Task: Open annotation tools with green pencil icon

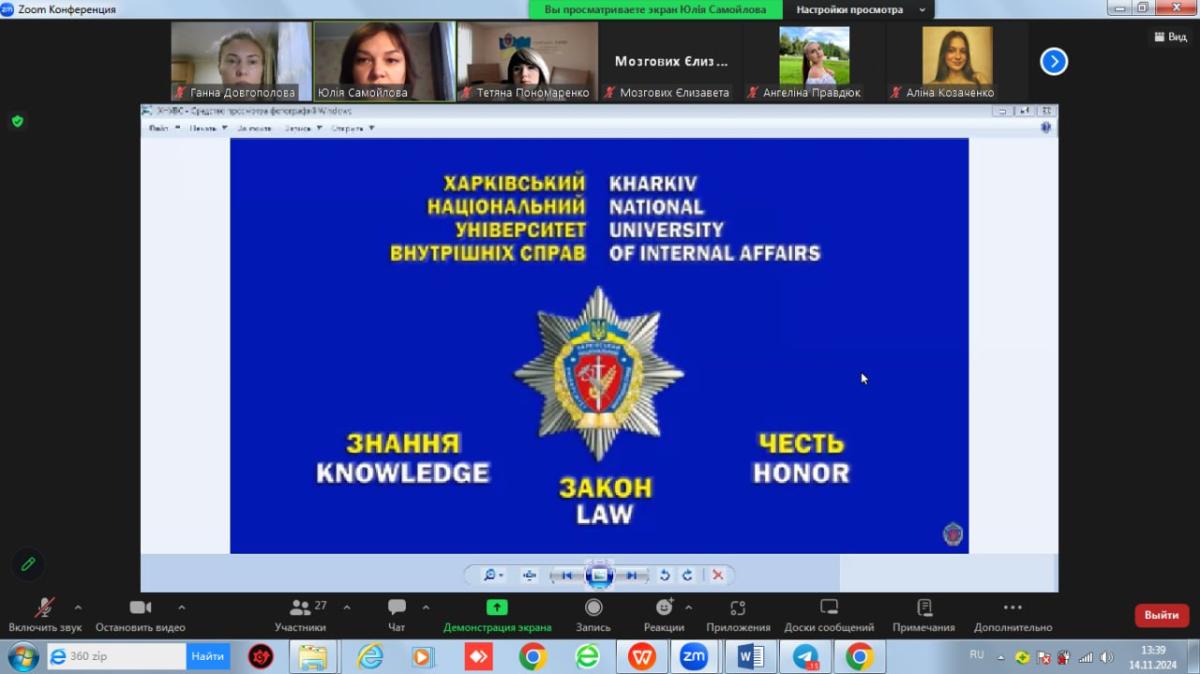Action: [x=28, y=563]
